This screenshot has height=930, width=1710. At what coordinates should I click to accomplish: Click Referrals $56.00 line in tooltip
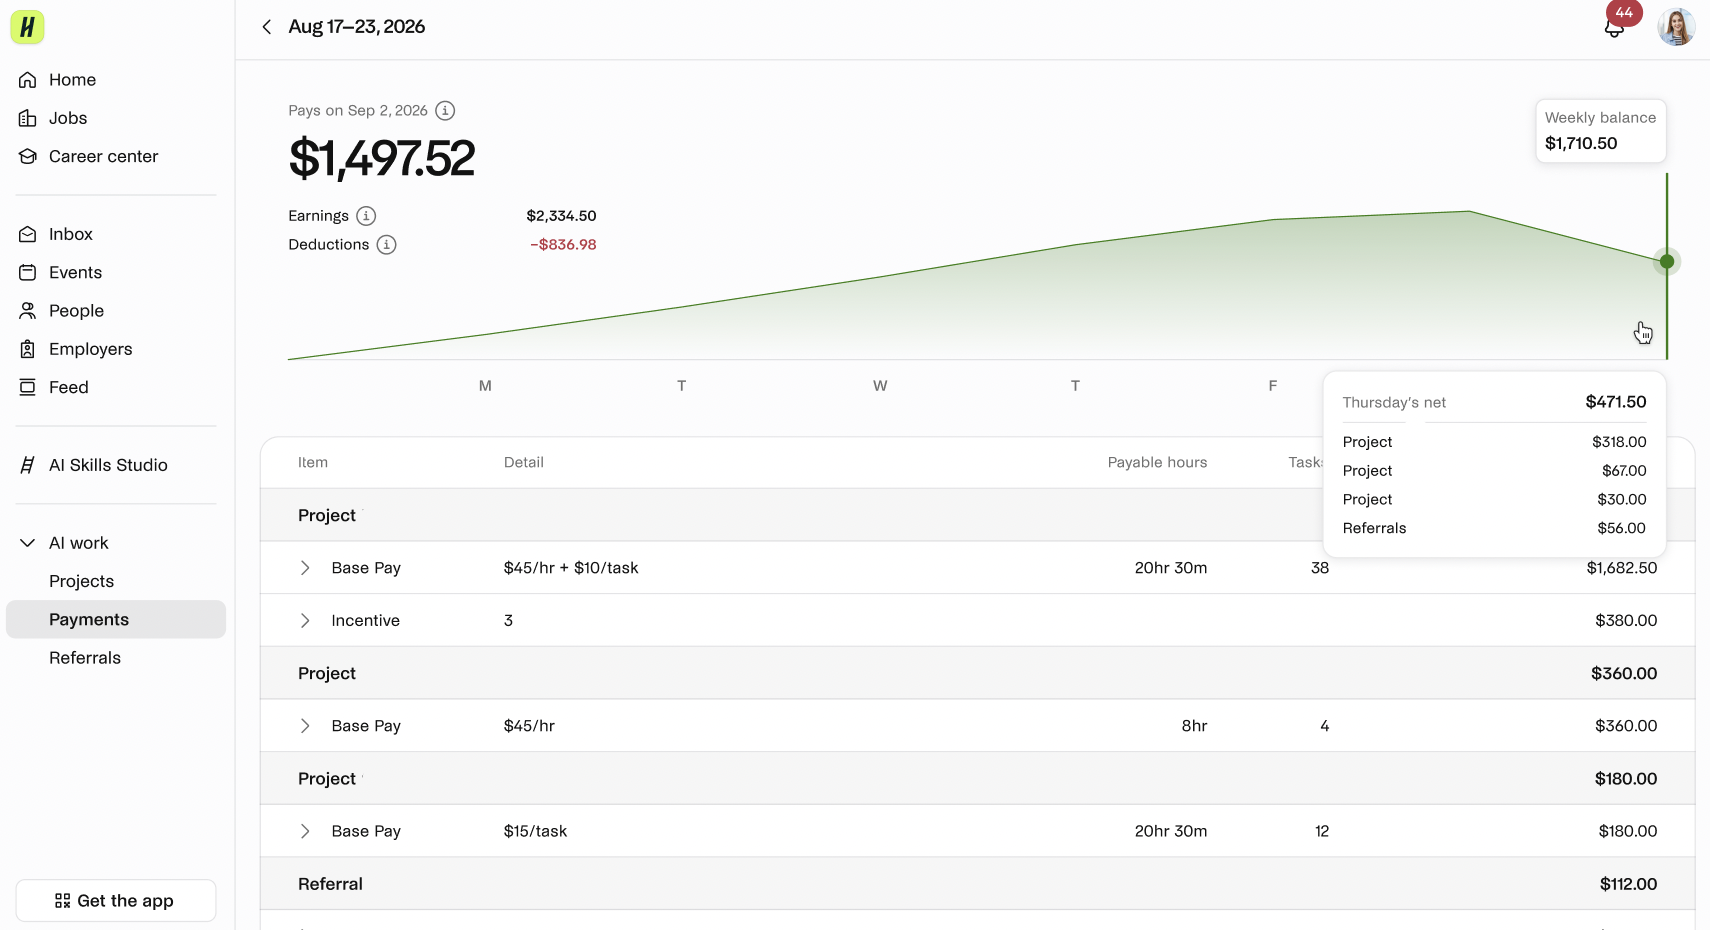click(x=1494, y=528)
